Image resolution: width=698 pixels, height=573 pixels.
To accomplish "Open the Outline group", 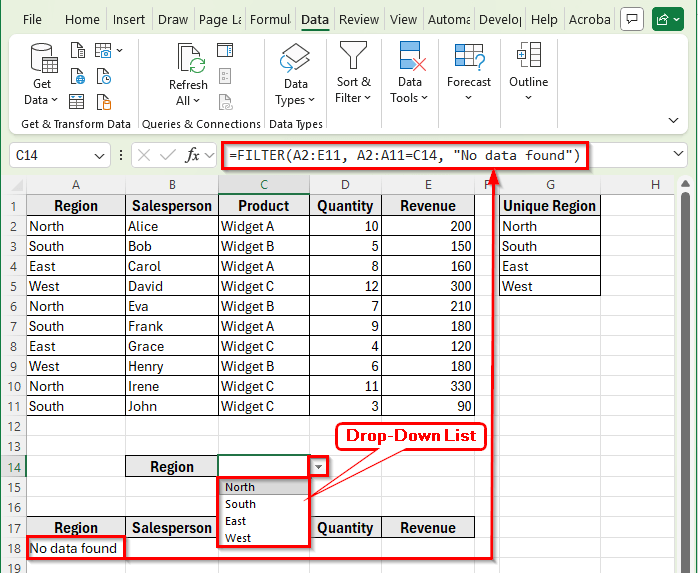I will point(528,73).
